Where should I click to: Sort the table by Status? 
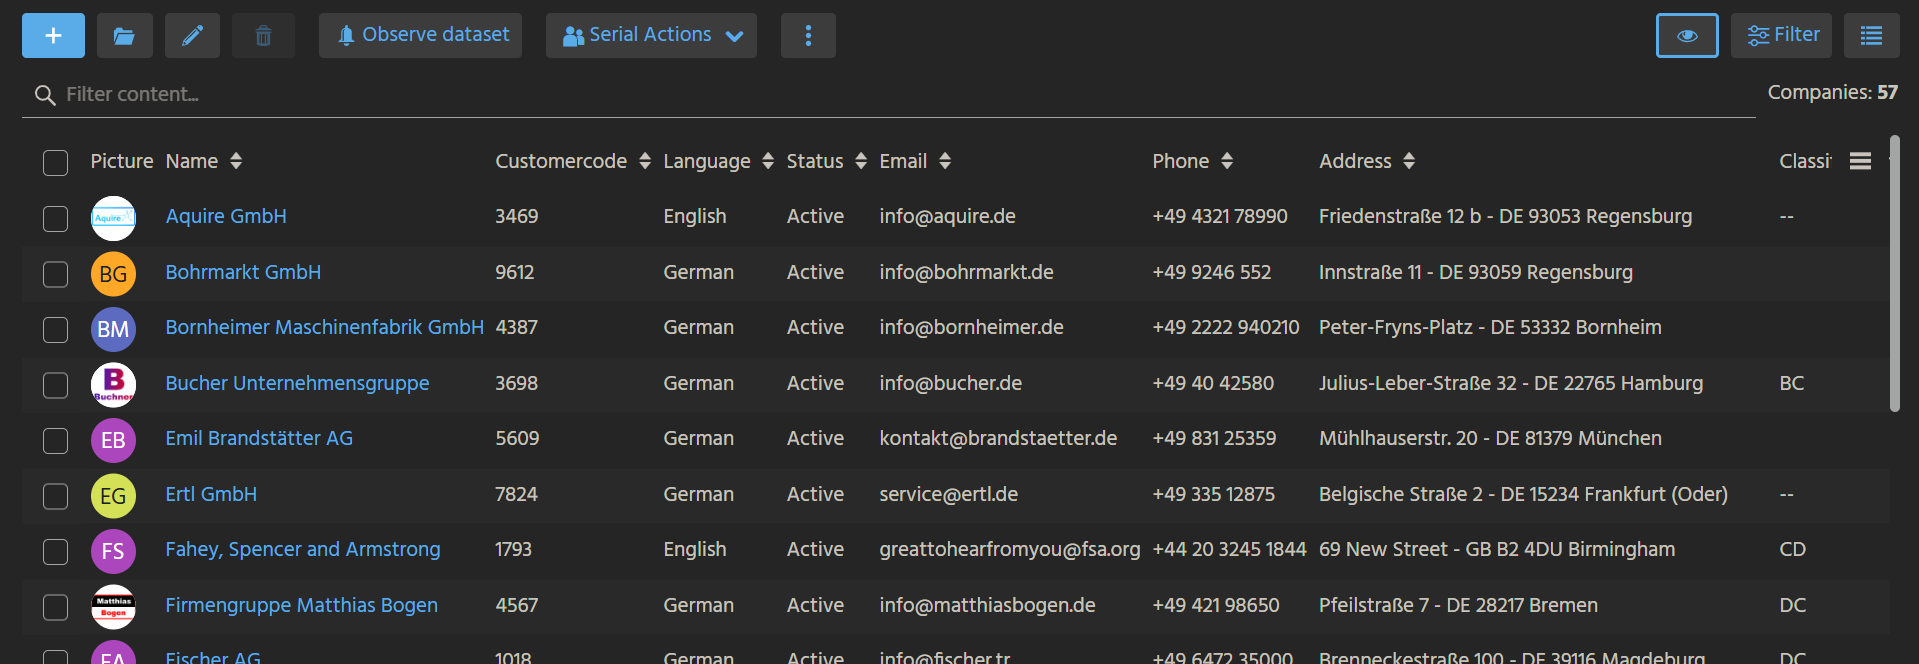click(860, 161)
